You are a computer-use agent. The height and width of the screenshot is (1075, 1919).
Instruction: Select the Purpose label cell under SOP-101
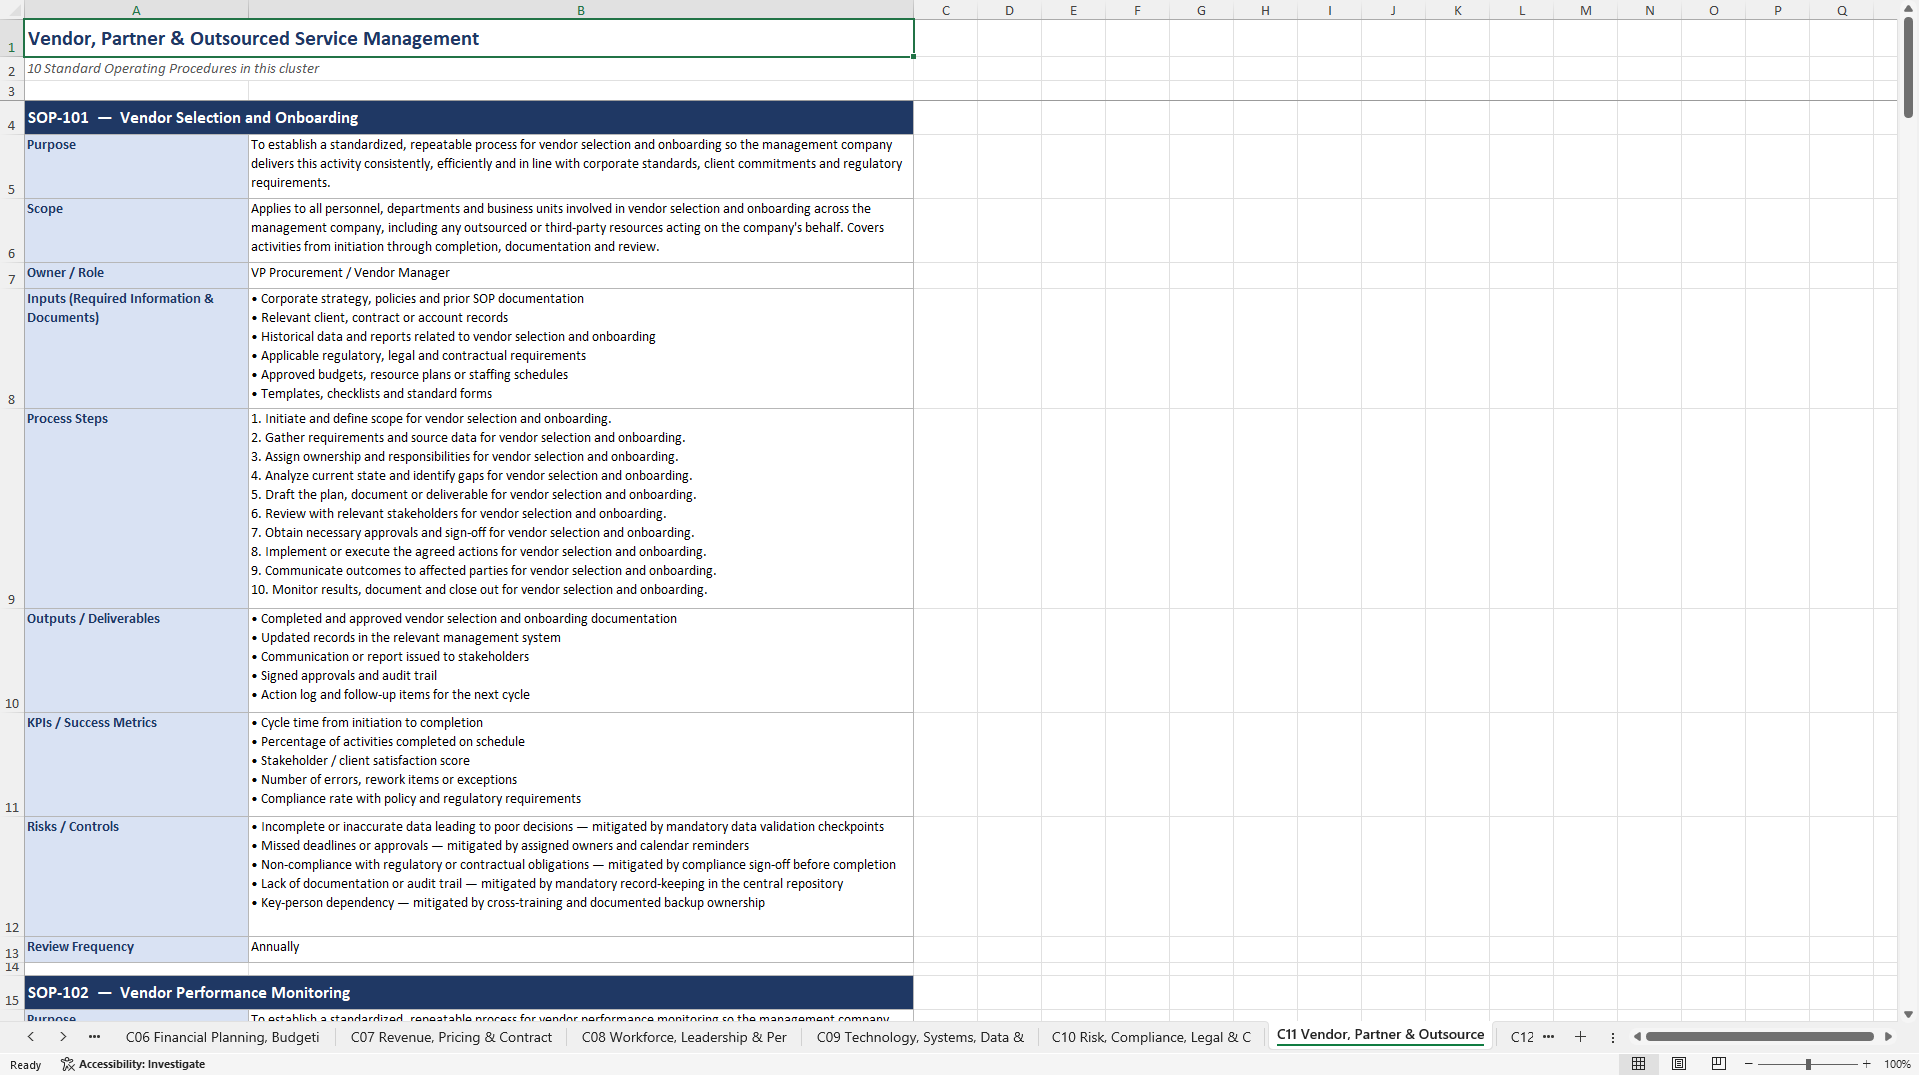tap(136, 166)
